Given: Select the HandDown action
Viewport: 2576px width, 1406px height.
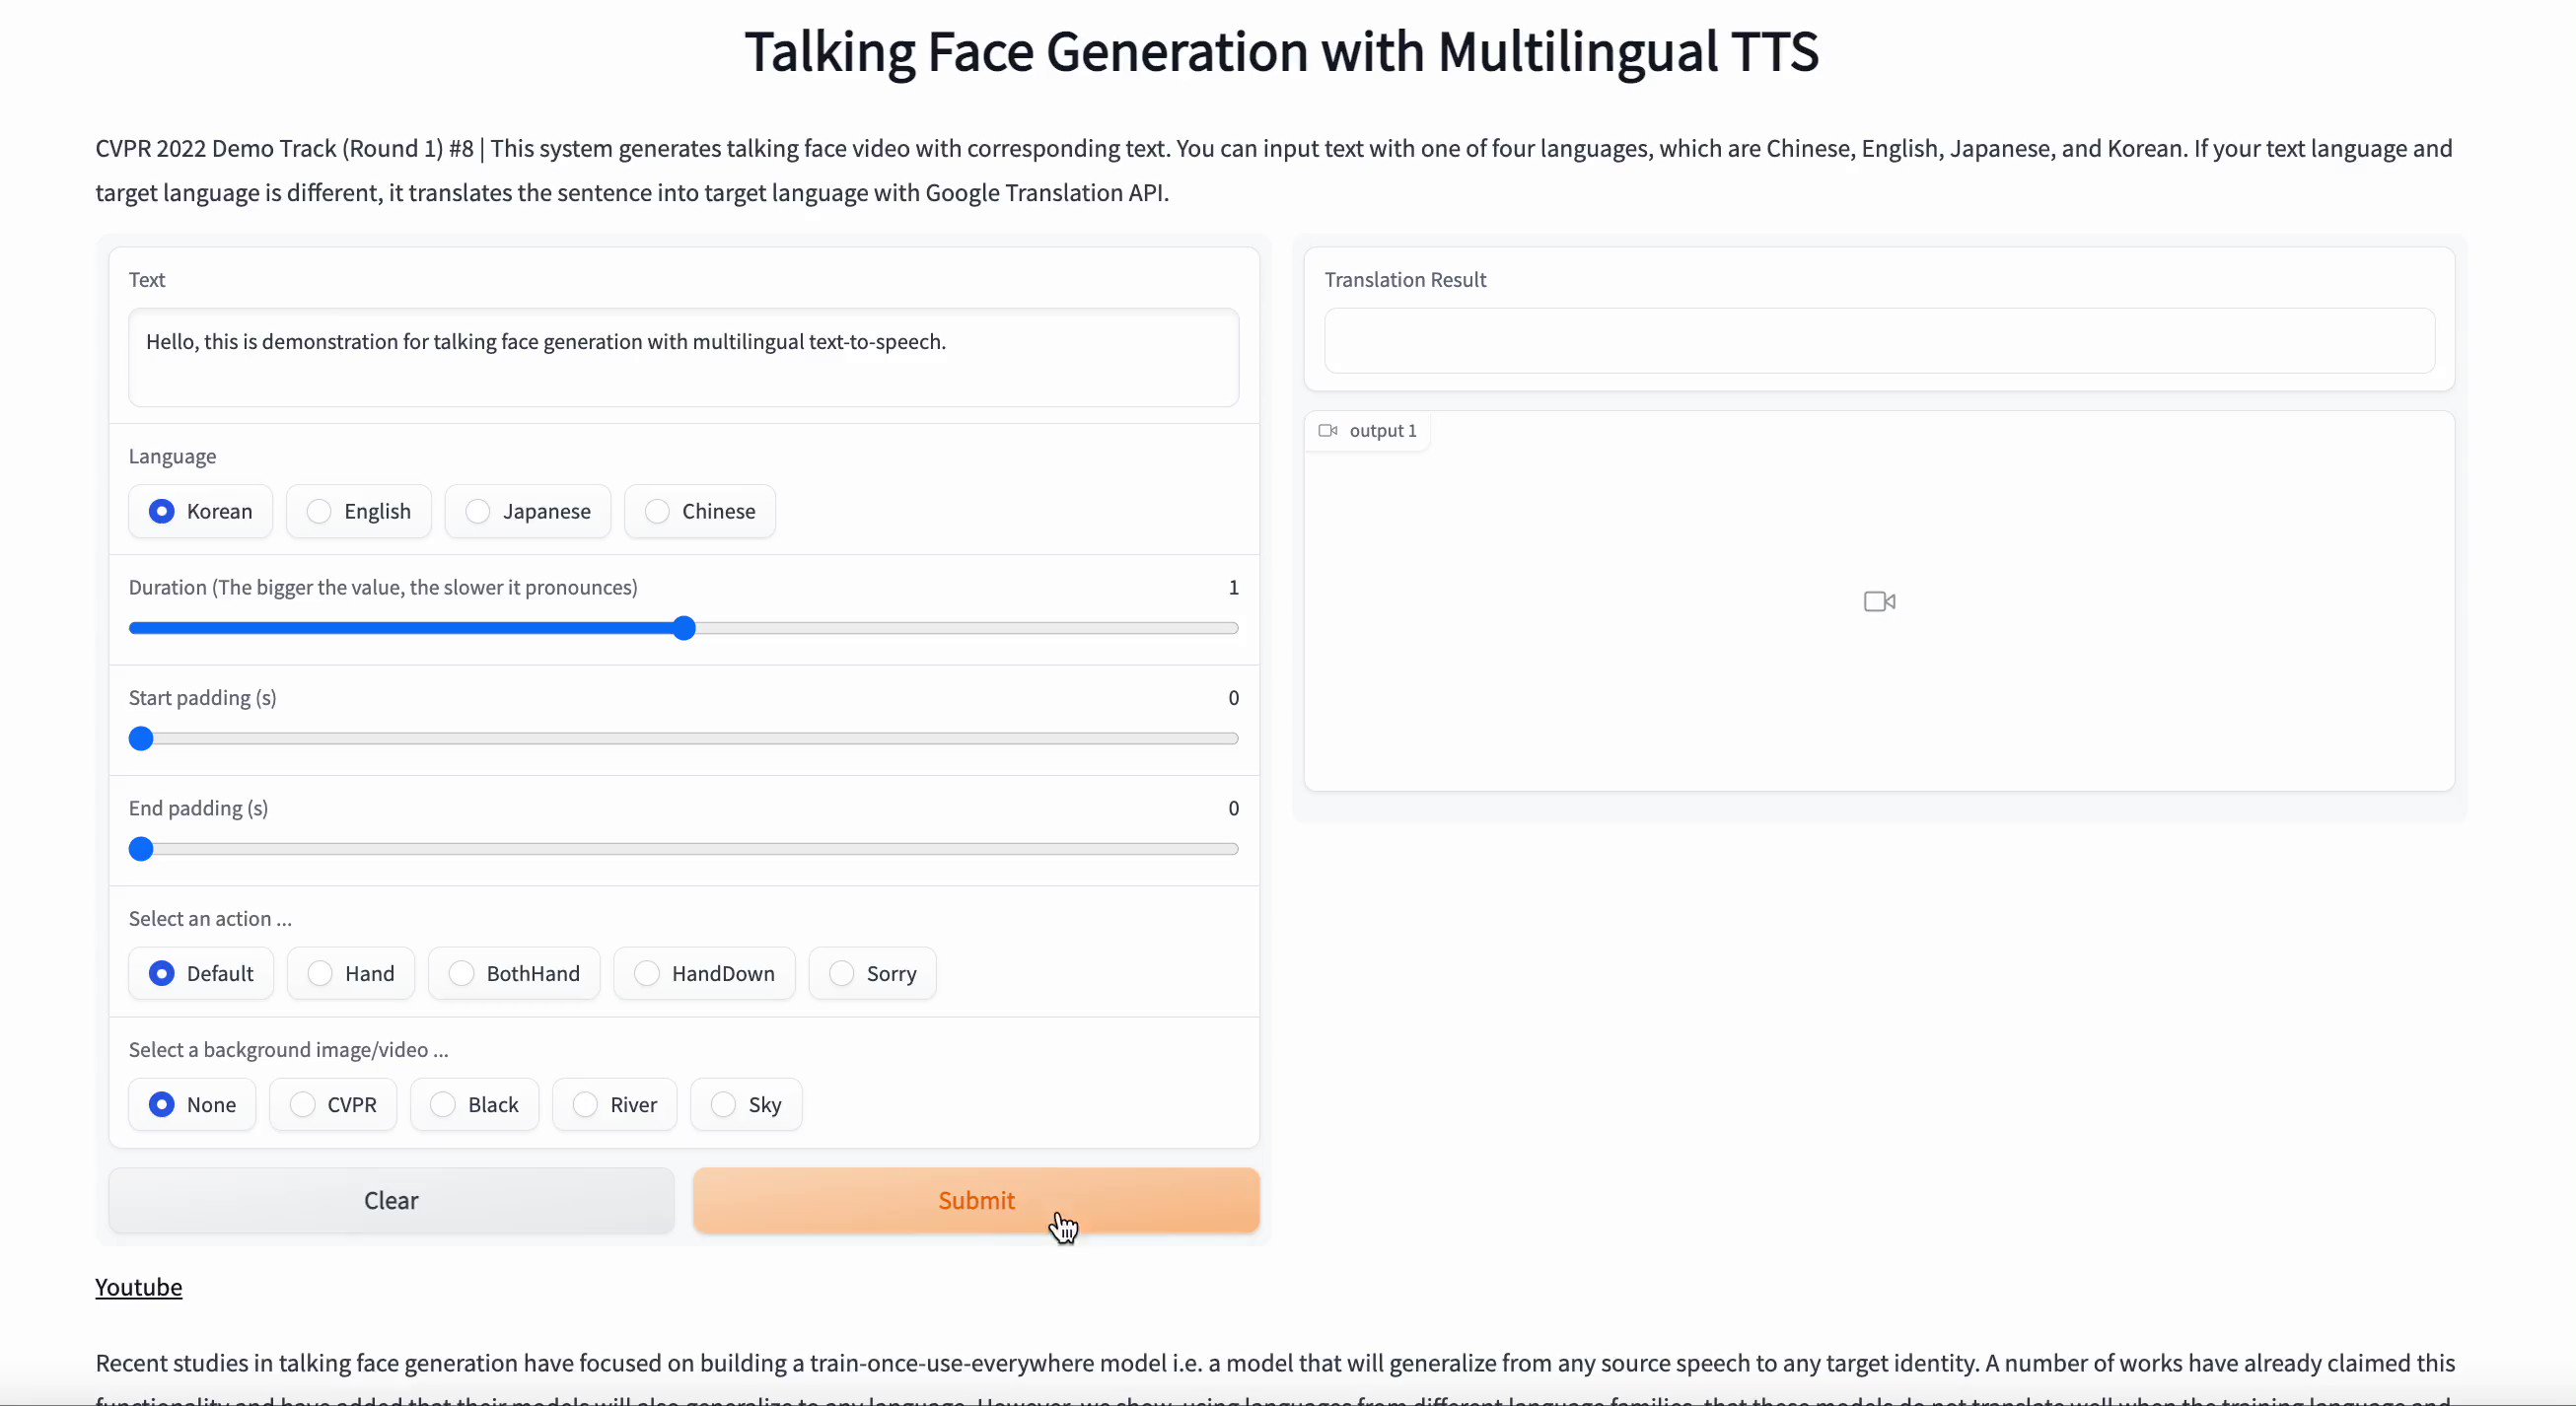Looking at the screenshot, I should point(646,973).
